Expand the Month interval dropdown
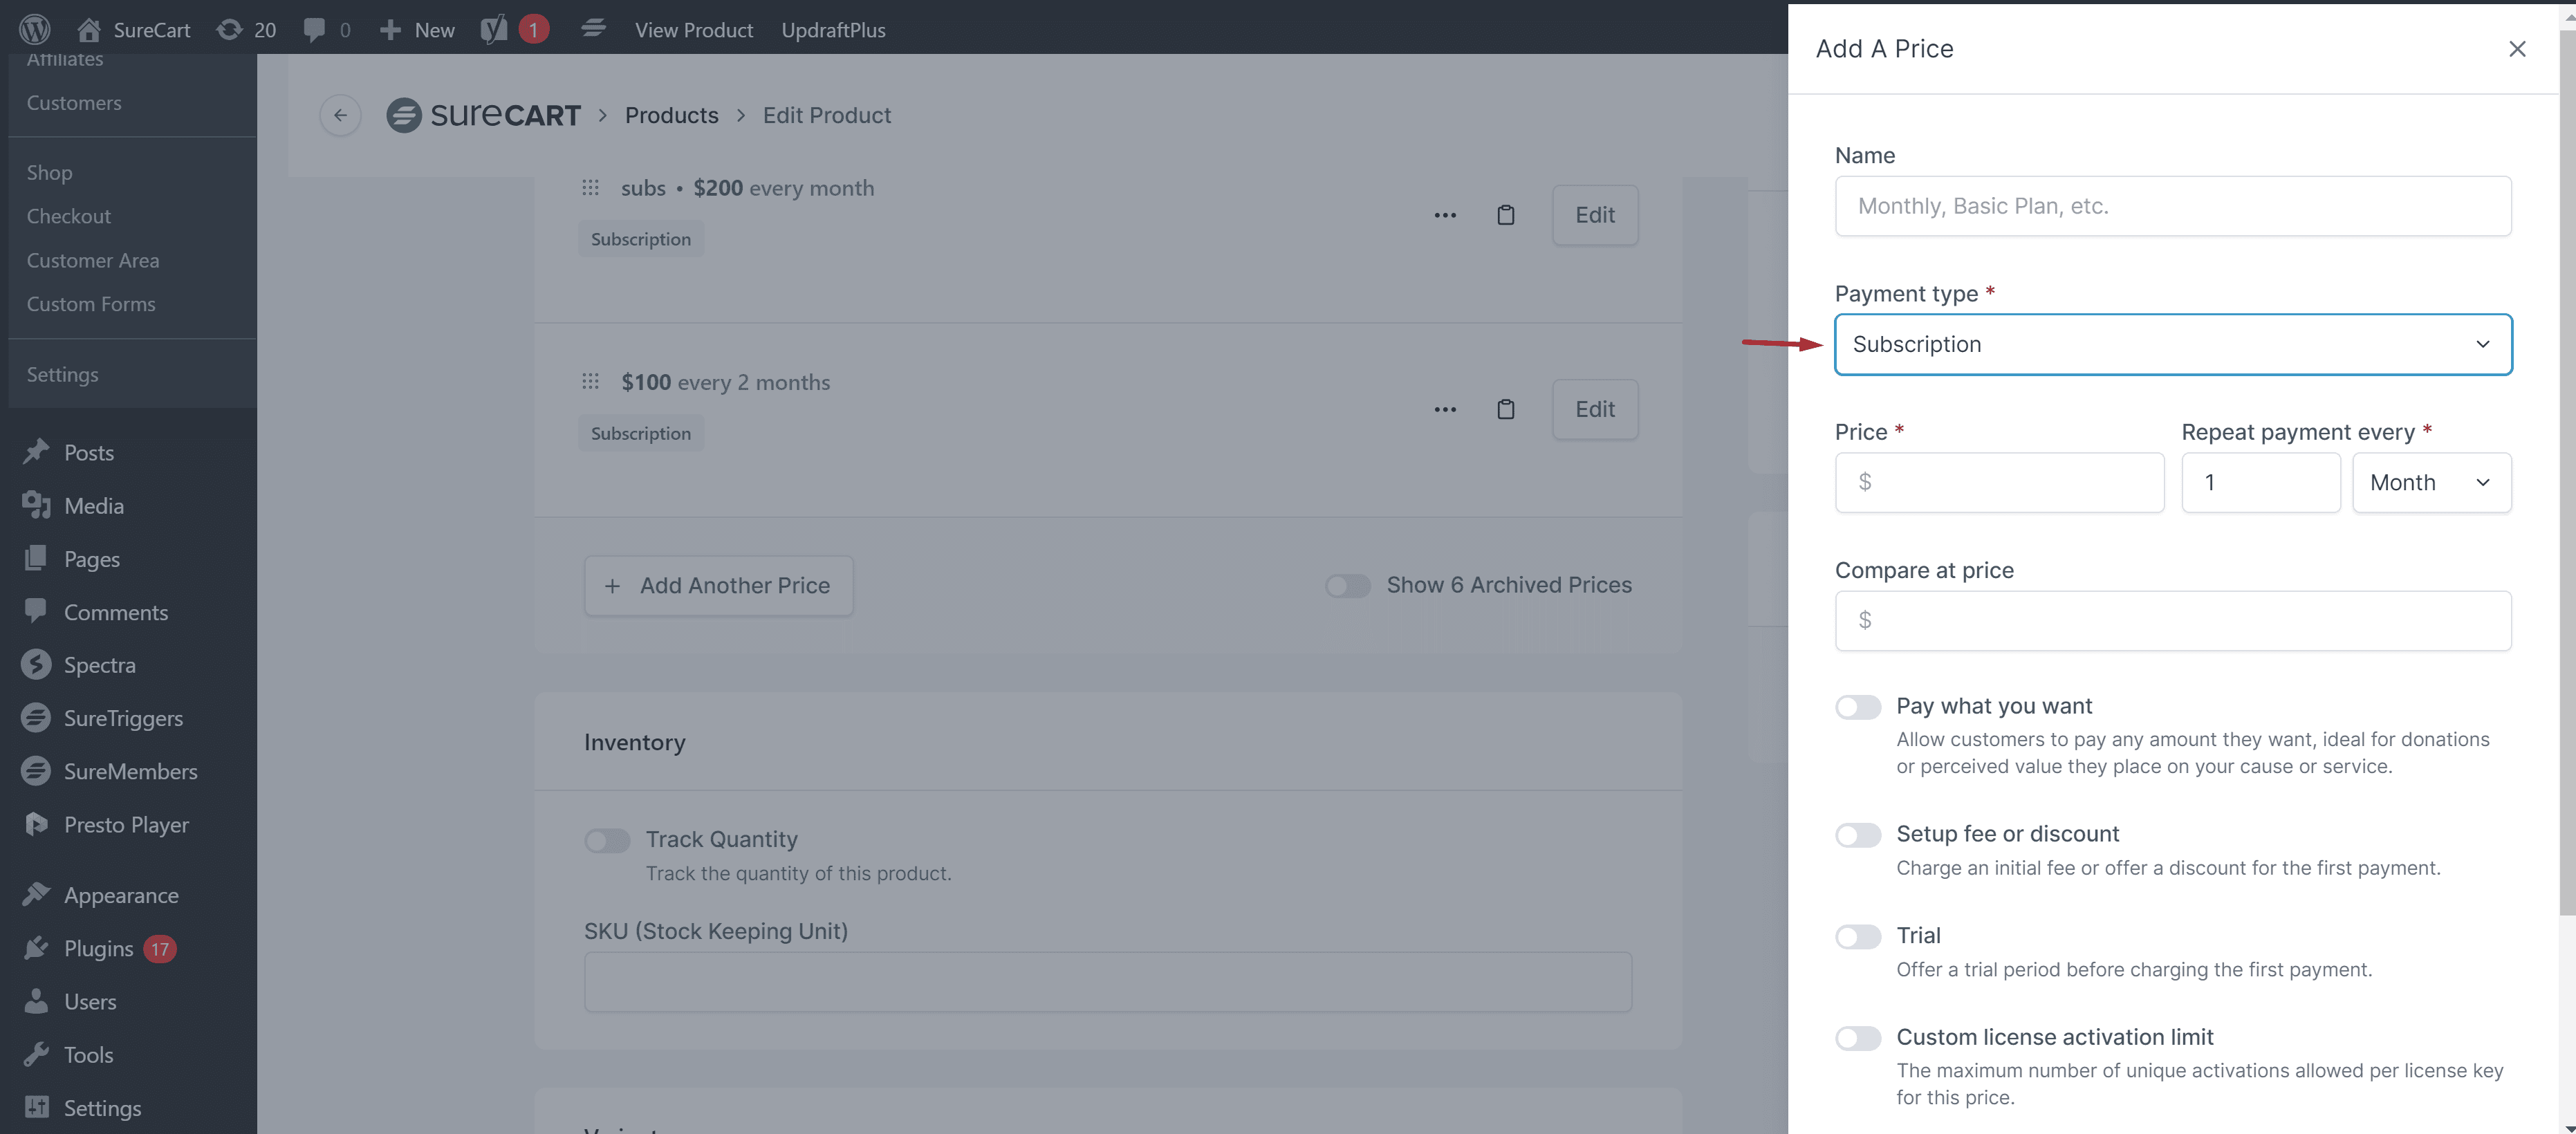The width and height of the screenshot is (2576, 1134). pos(2430,482)
